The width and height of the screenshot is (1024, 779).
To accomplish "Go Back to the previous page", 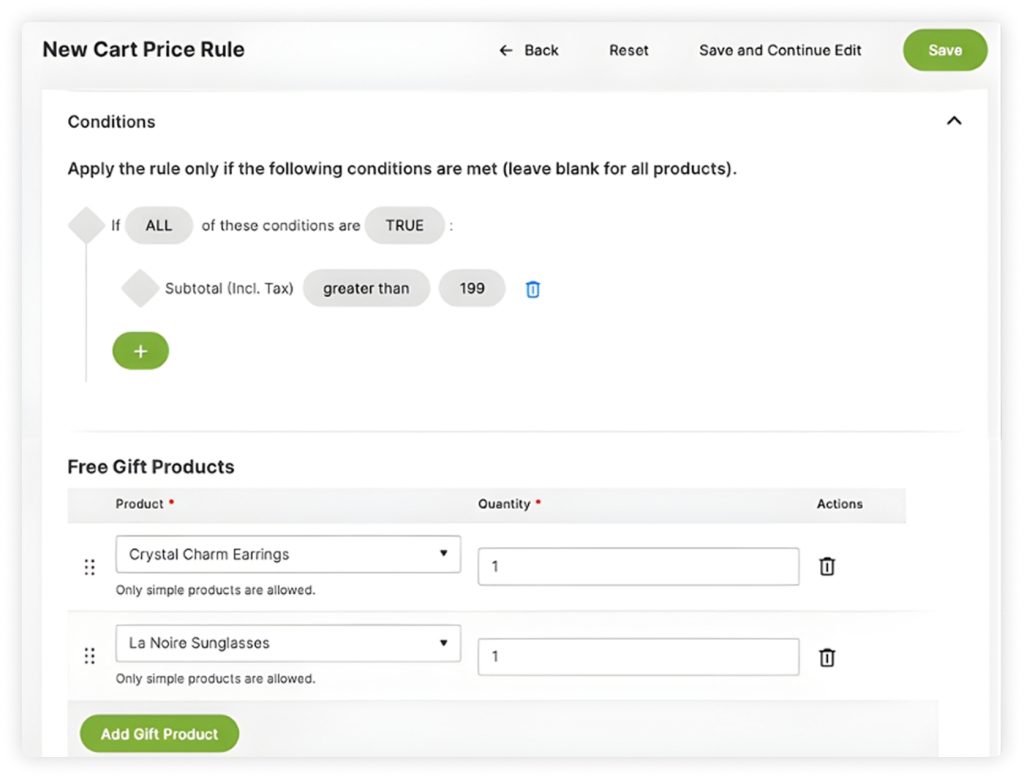I will 529,50.
